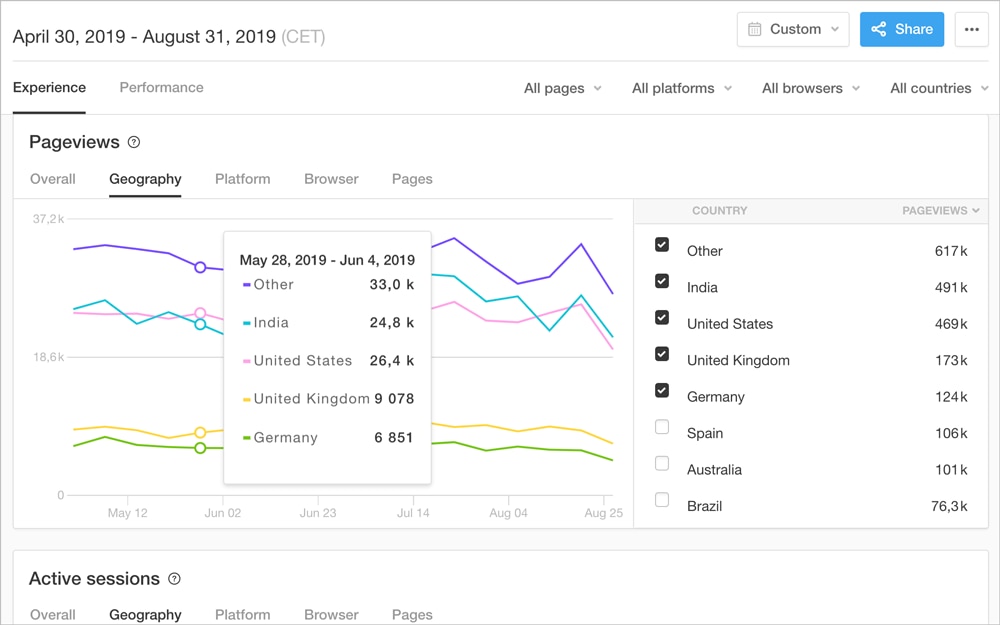Click the calendar icon in Custom button
The height and width of the screenshot is (625, 1000).
click(x=755, y=30)
